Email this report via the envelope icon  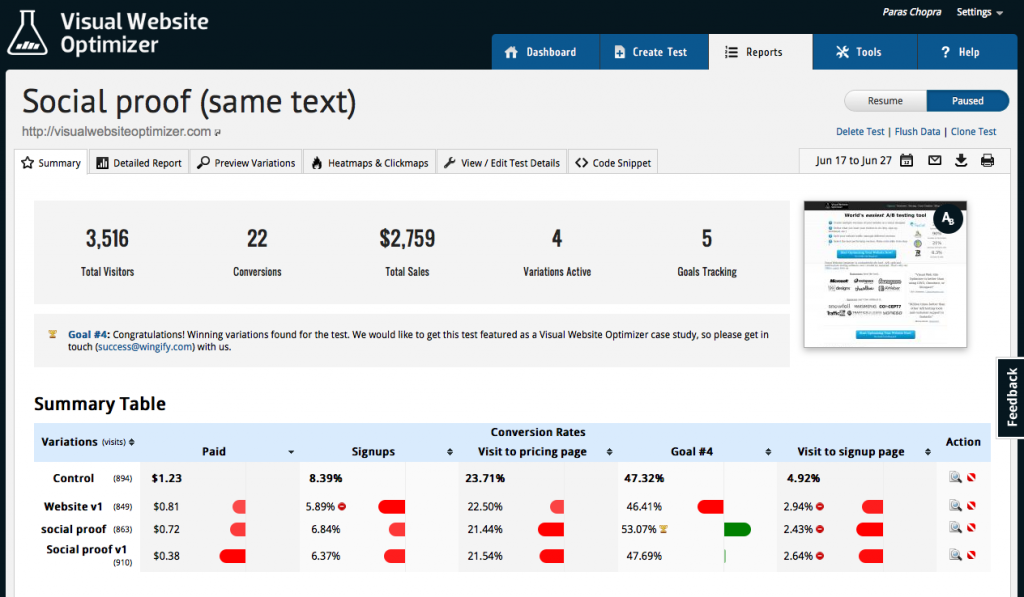coord(934,159)
